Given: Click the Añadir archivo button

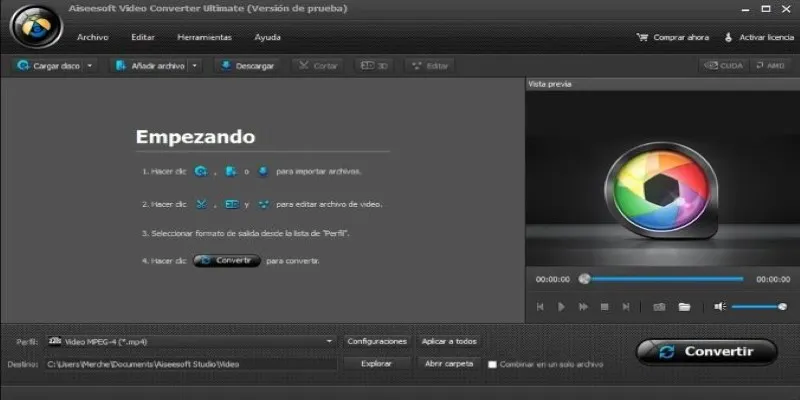Looking at the screenshot, I should coord(149,66).
